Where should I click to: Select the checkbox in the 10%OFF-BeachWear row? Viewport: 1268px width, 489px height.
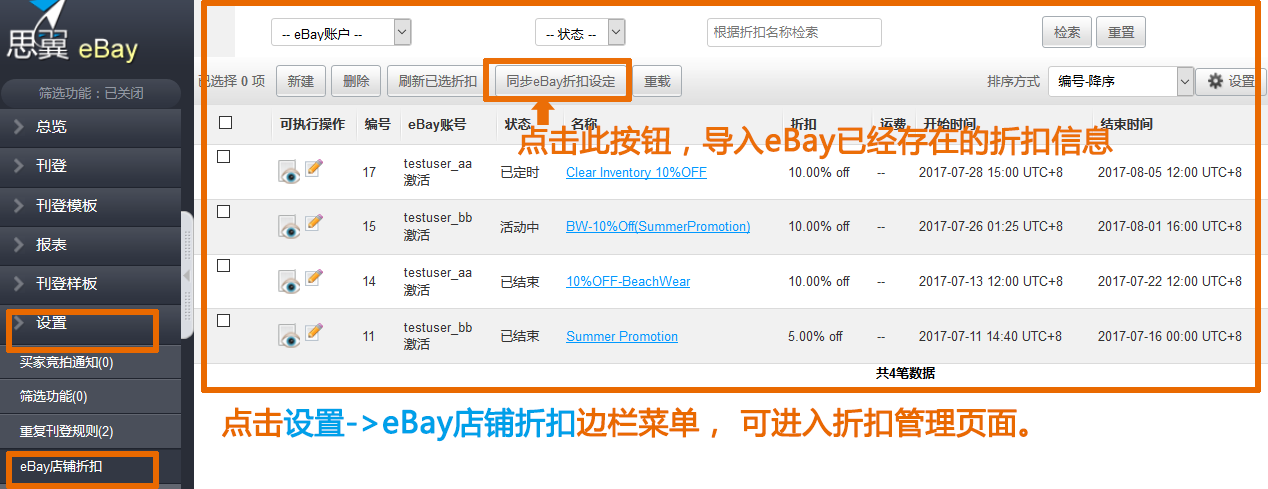(x=224, y=266)
